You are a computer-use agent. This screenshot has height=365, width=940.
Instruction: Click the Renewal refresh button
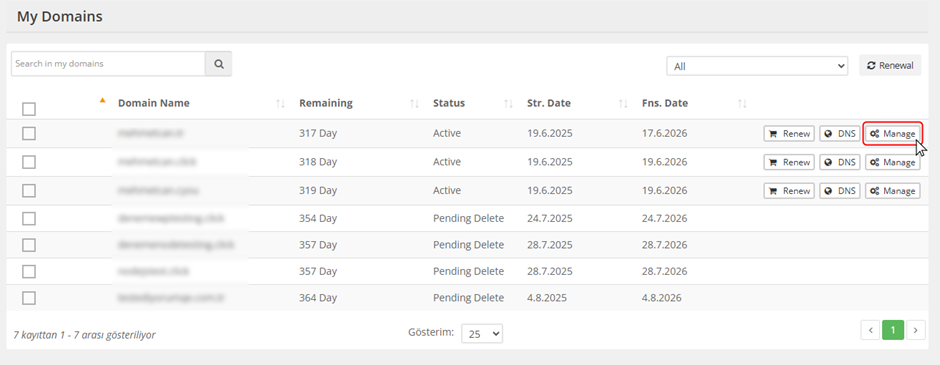coord(890,65)
